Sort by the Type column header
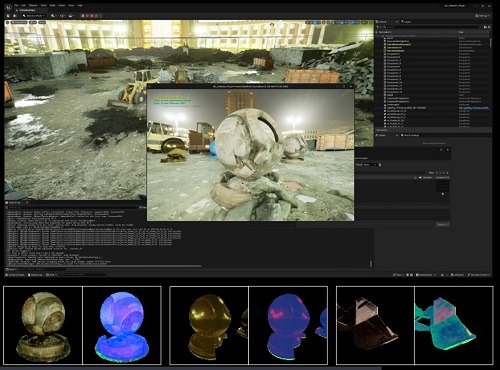Viewport: 500px width, 370px height. [x=461, y=32]
